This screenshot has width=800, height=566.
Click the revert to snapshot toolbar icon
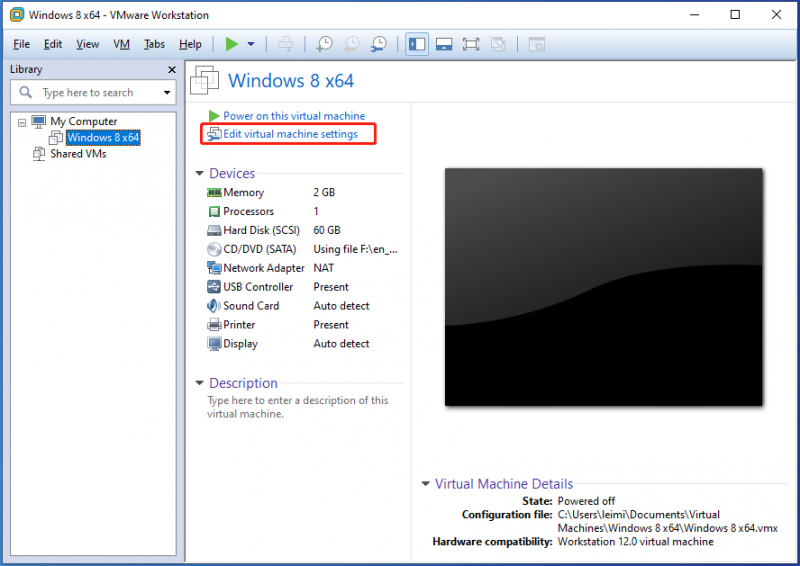[x=352, y=44]
